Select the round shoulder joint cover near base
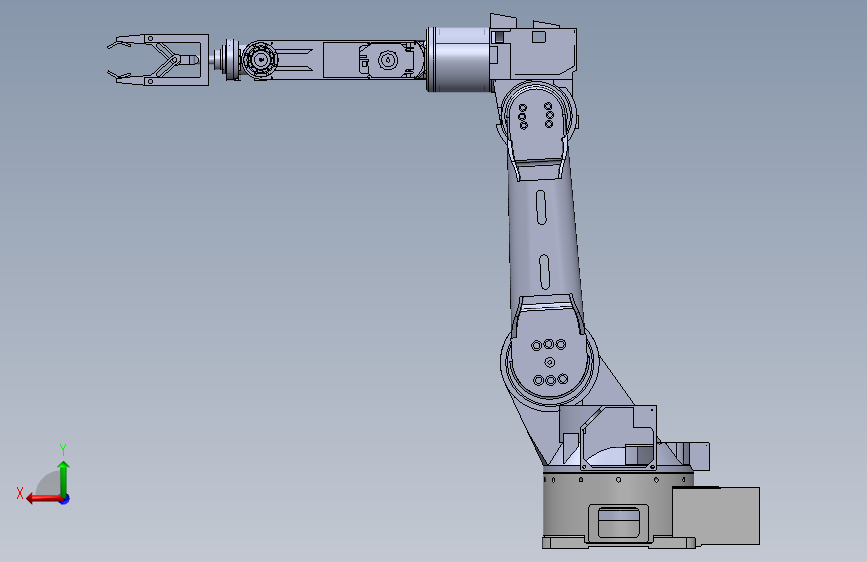The width and height of the screenshot is (867, 562). 549,362
